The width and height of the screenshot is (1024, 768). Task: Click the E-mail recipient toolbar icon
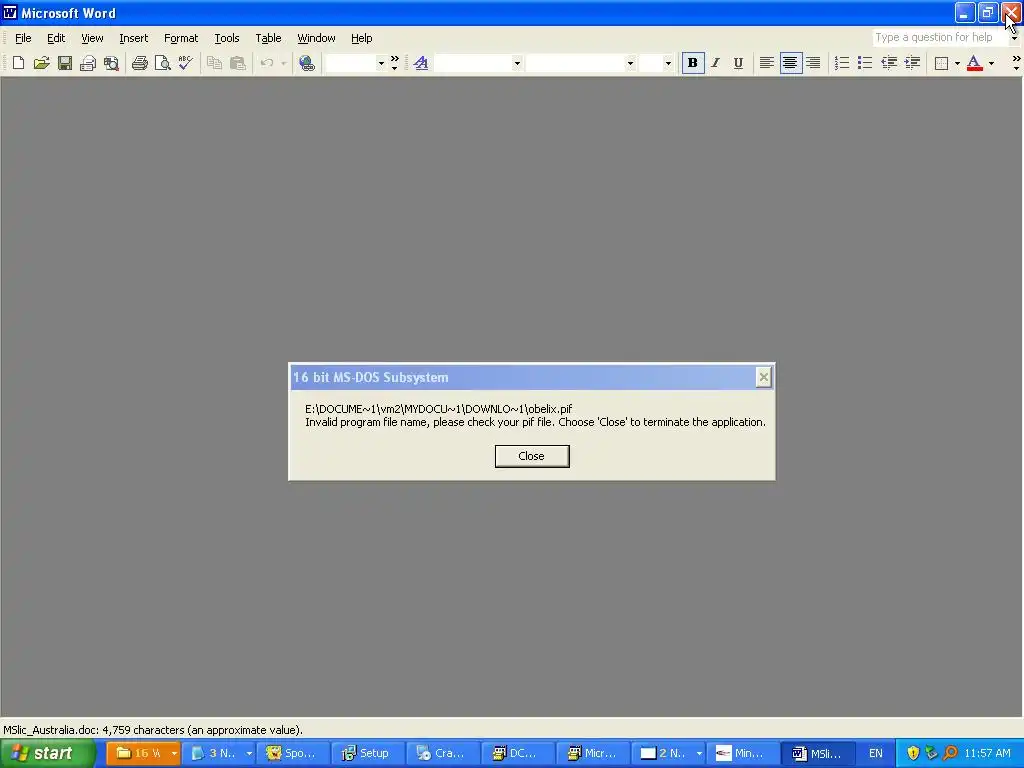pos(88,63)
